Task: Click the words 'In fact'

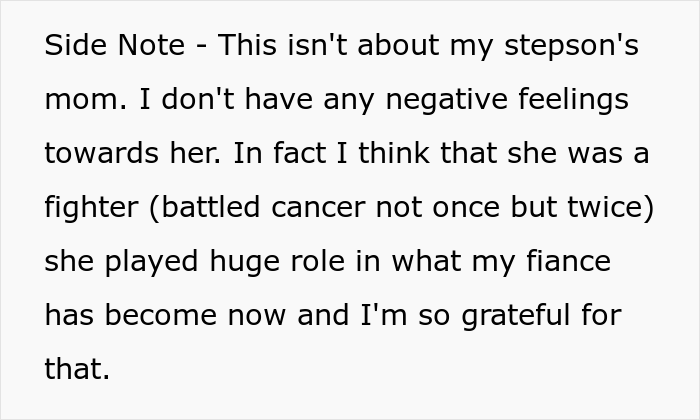Action: [280, 153]
